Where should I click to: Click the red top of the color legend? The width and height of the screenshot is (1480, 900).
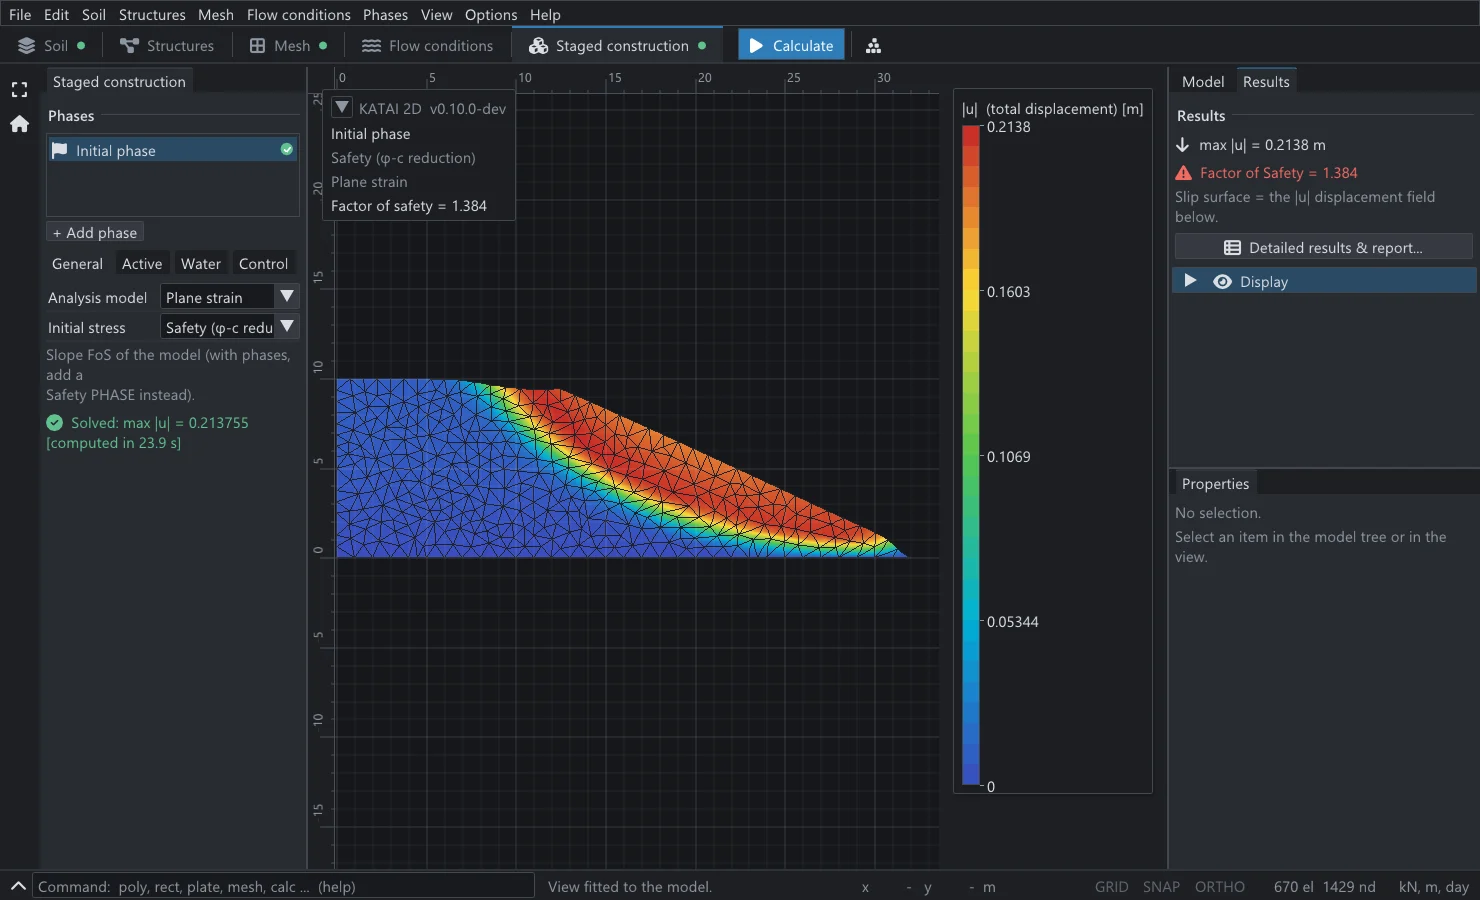click(x=970, y=135)
